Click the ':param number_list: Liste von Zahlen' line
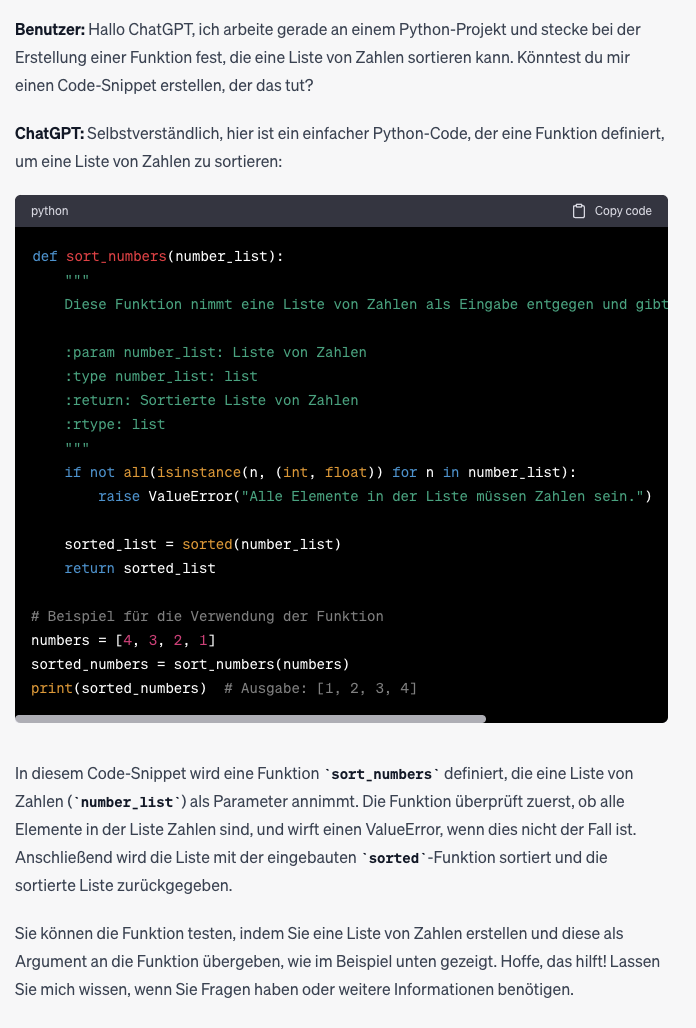The image size is (696, 1028). (x=216, y=353)
